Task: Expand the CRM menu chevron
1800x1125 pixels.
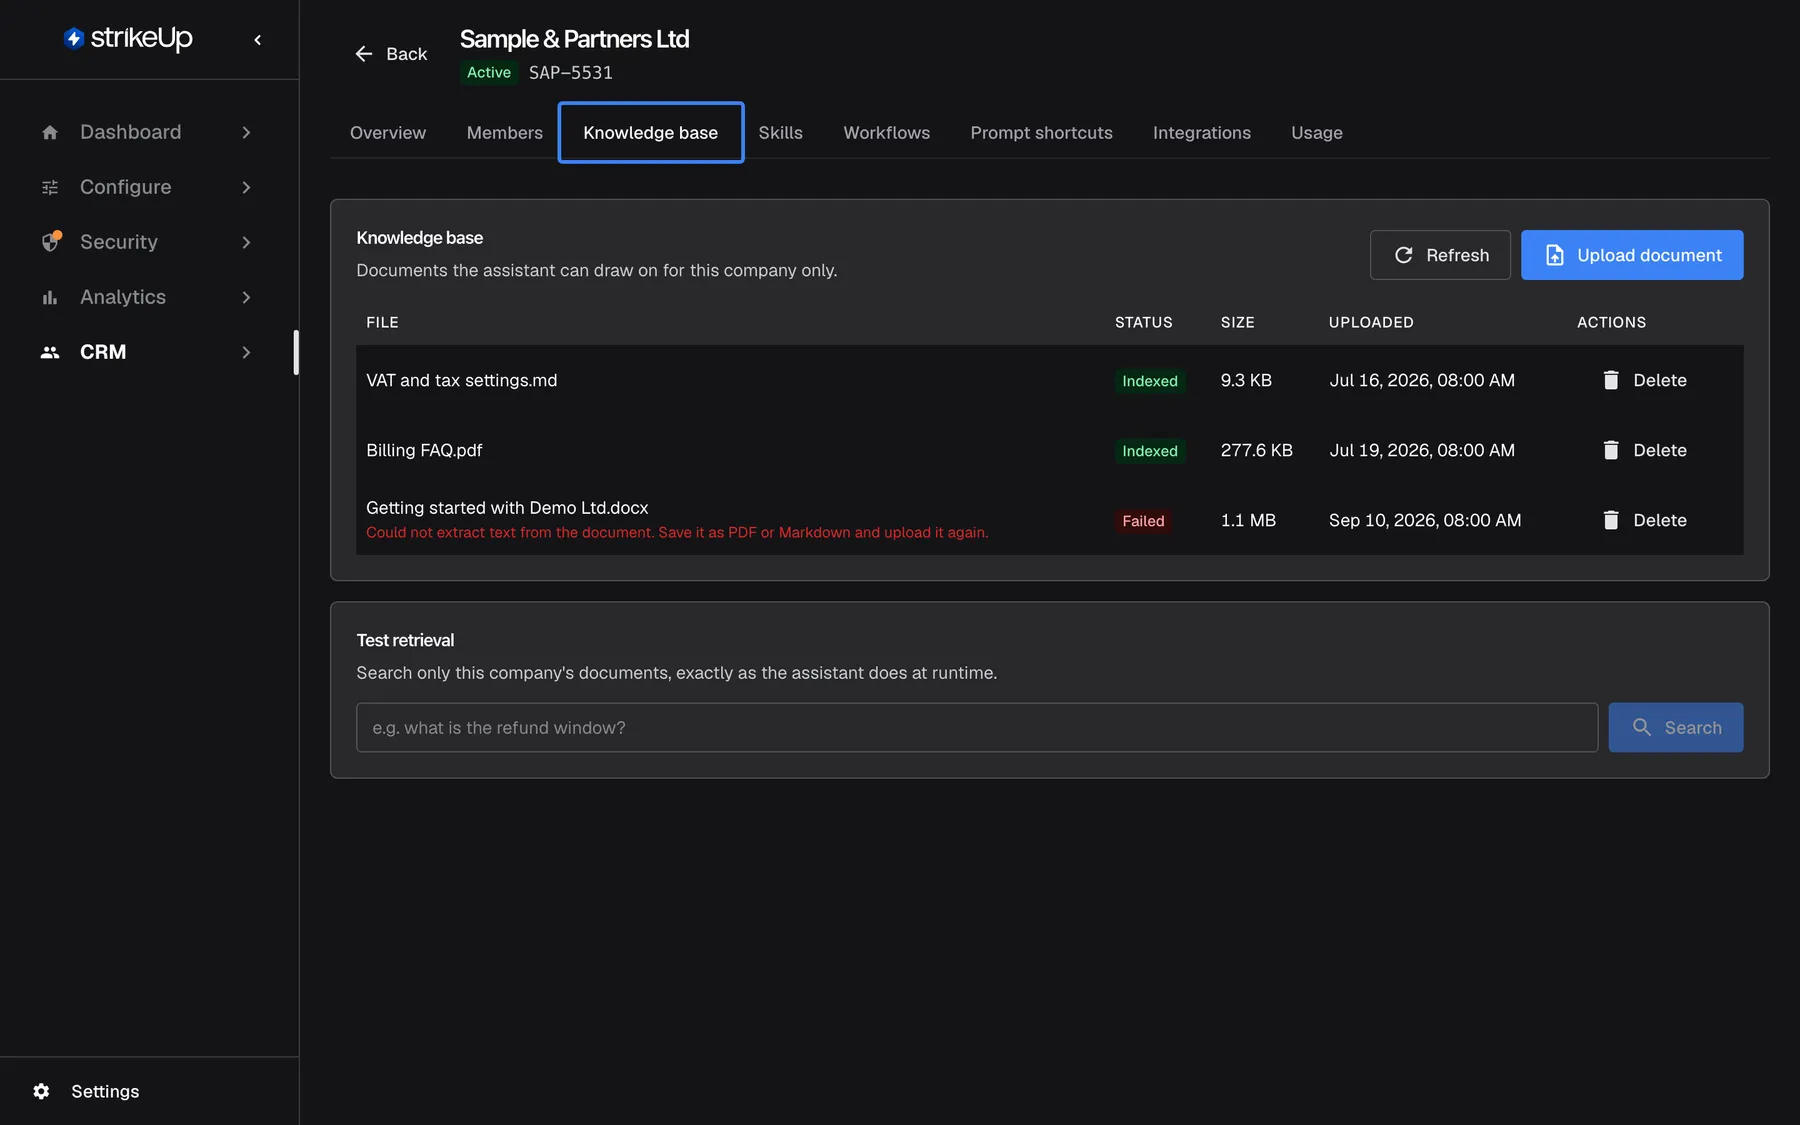Action: pos(246,352)
